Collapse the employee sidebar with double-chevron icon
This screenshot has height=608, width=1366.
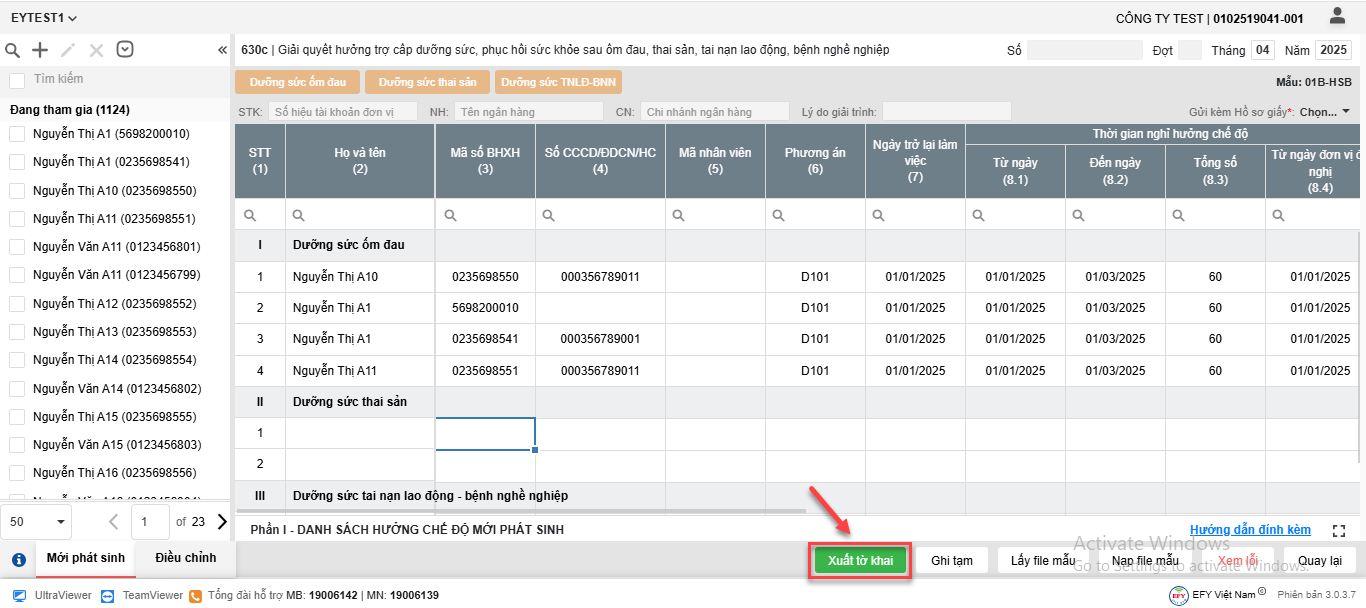[222, 50]
